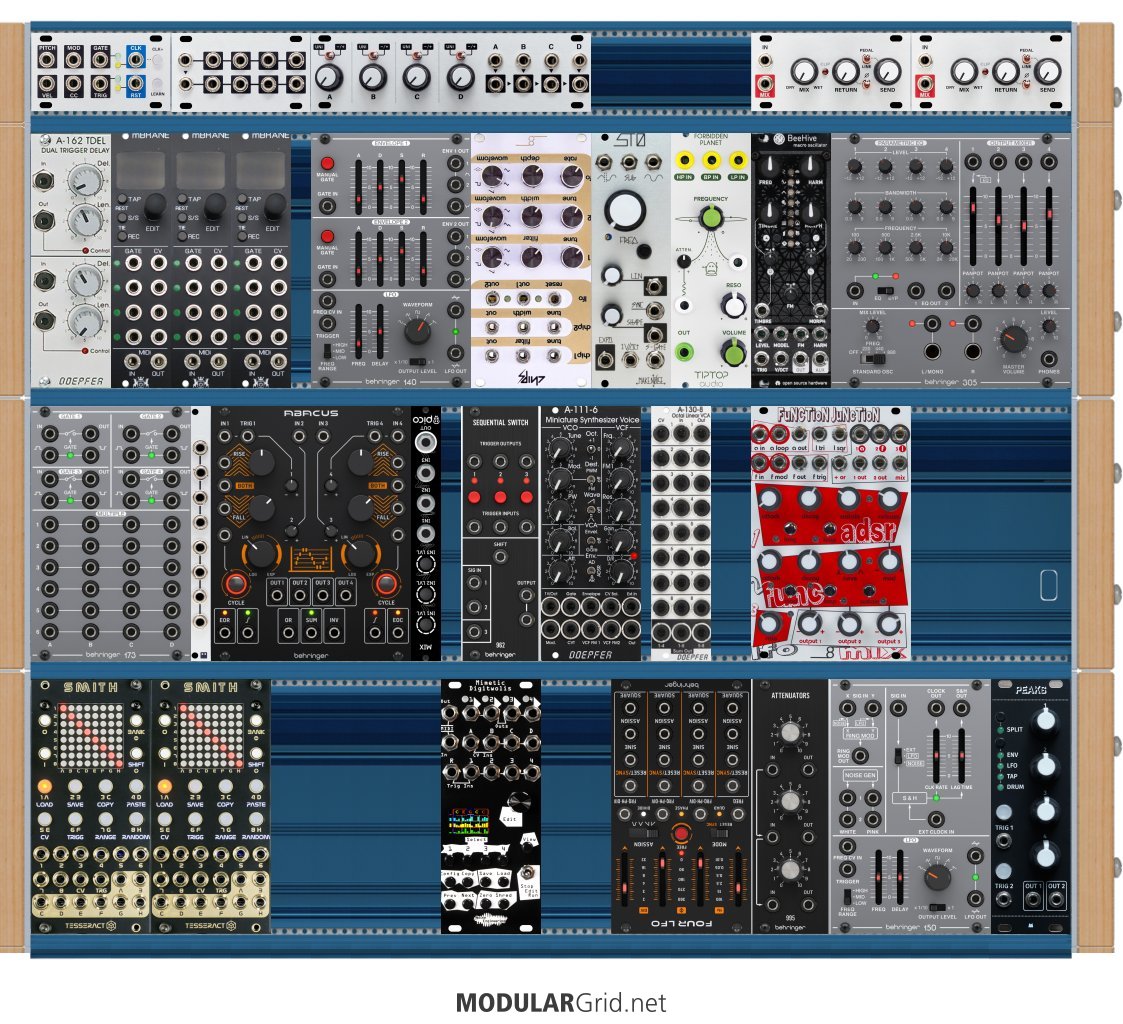The image size is (1123, 1024).
Task: Click the Phones jack on Behringer 305
Action: 1049,358
